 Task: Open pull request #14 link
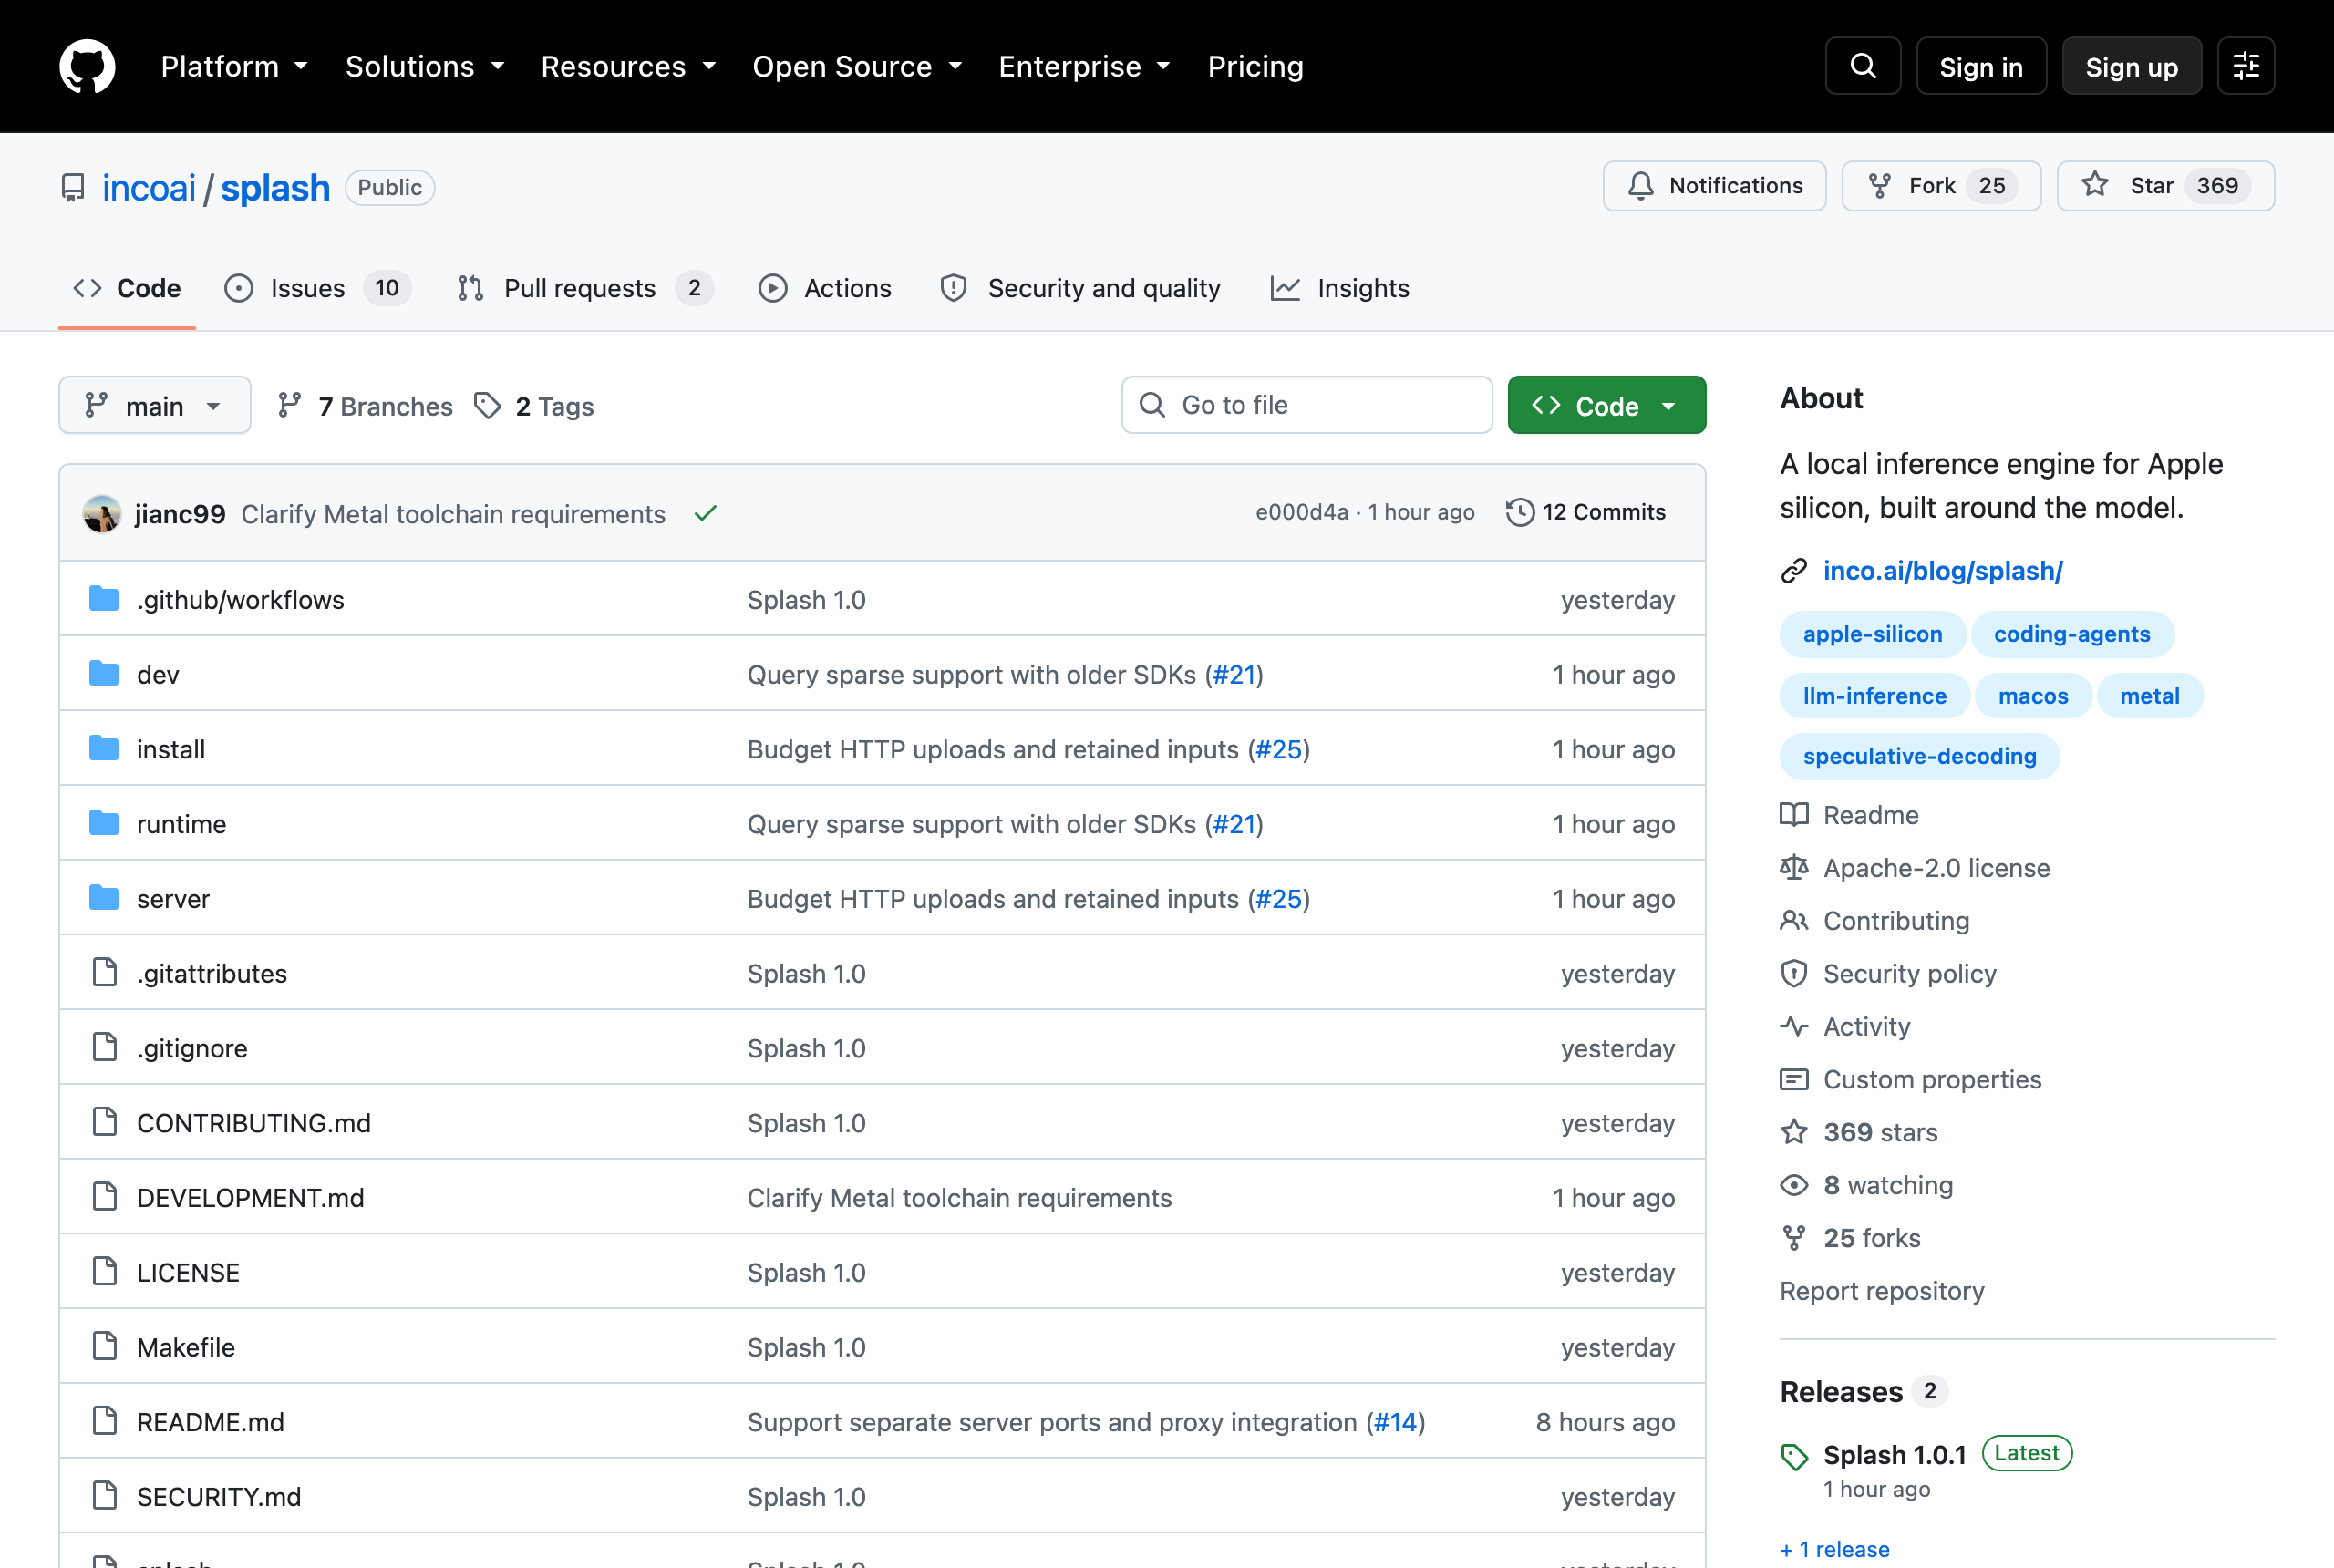1396,1422
